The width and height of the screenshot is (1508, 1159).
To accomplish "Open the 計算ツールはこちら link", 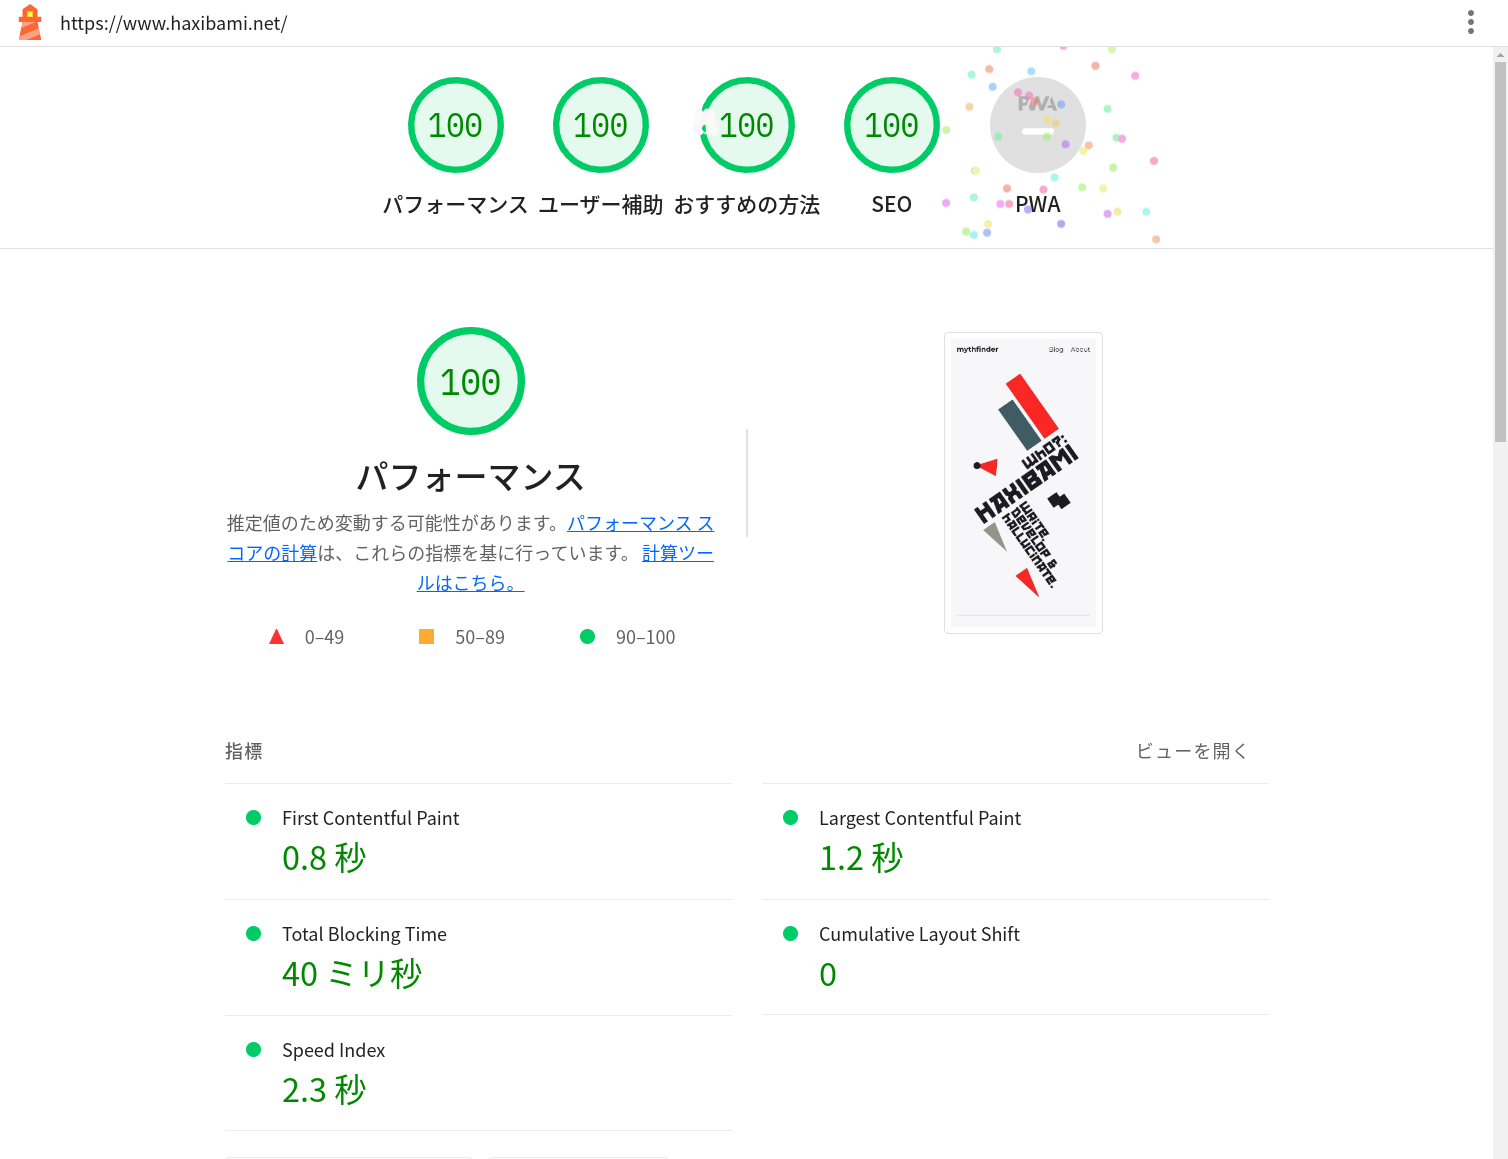I will coord(677,553).
